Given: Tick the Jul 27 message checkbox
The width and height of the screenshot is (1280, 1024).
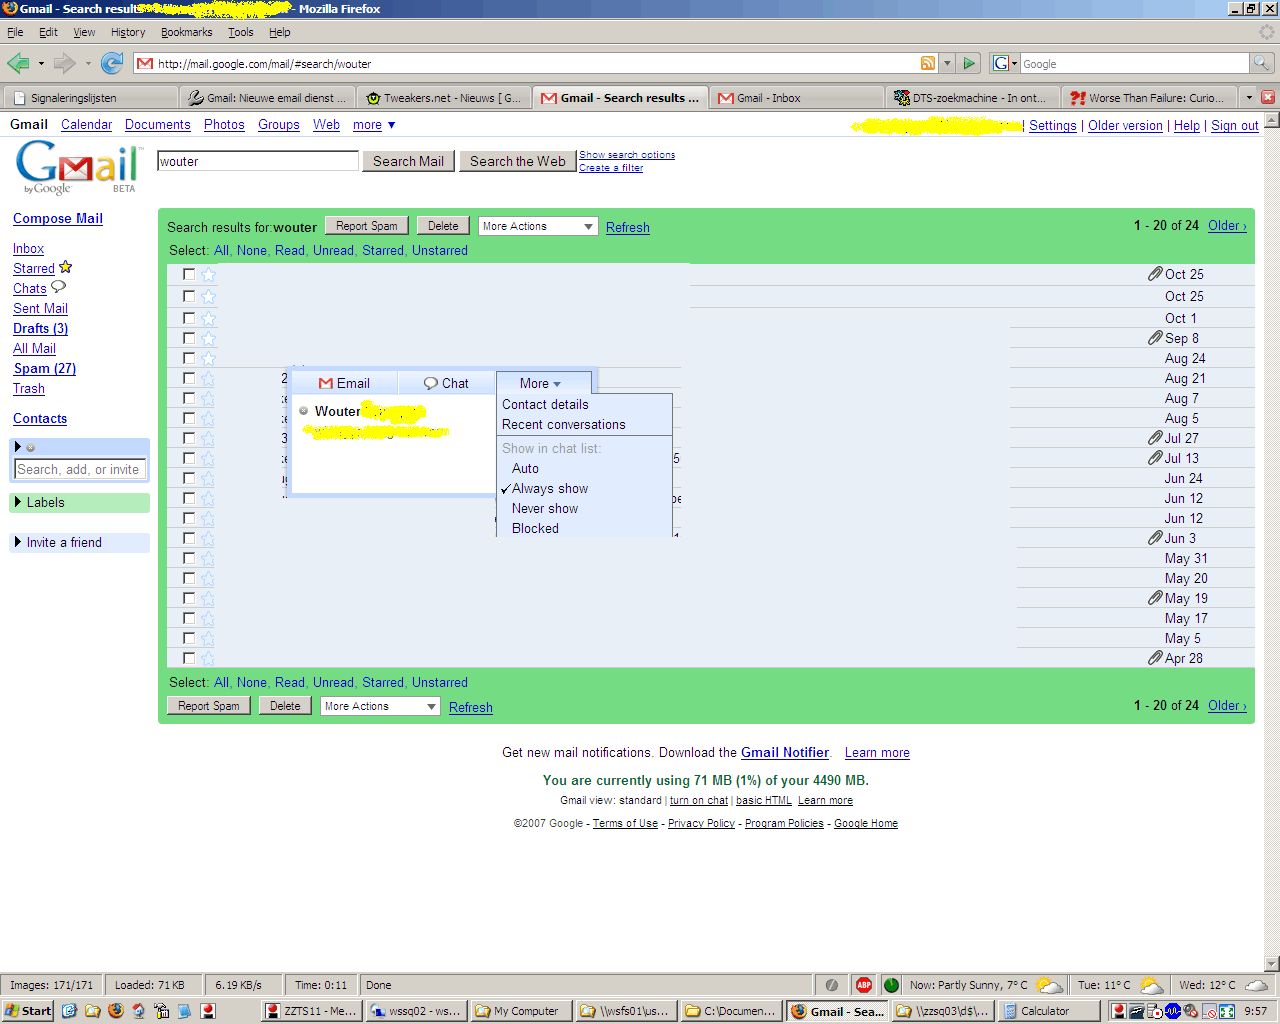Looking at the screenshot, I should (189, 437).
